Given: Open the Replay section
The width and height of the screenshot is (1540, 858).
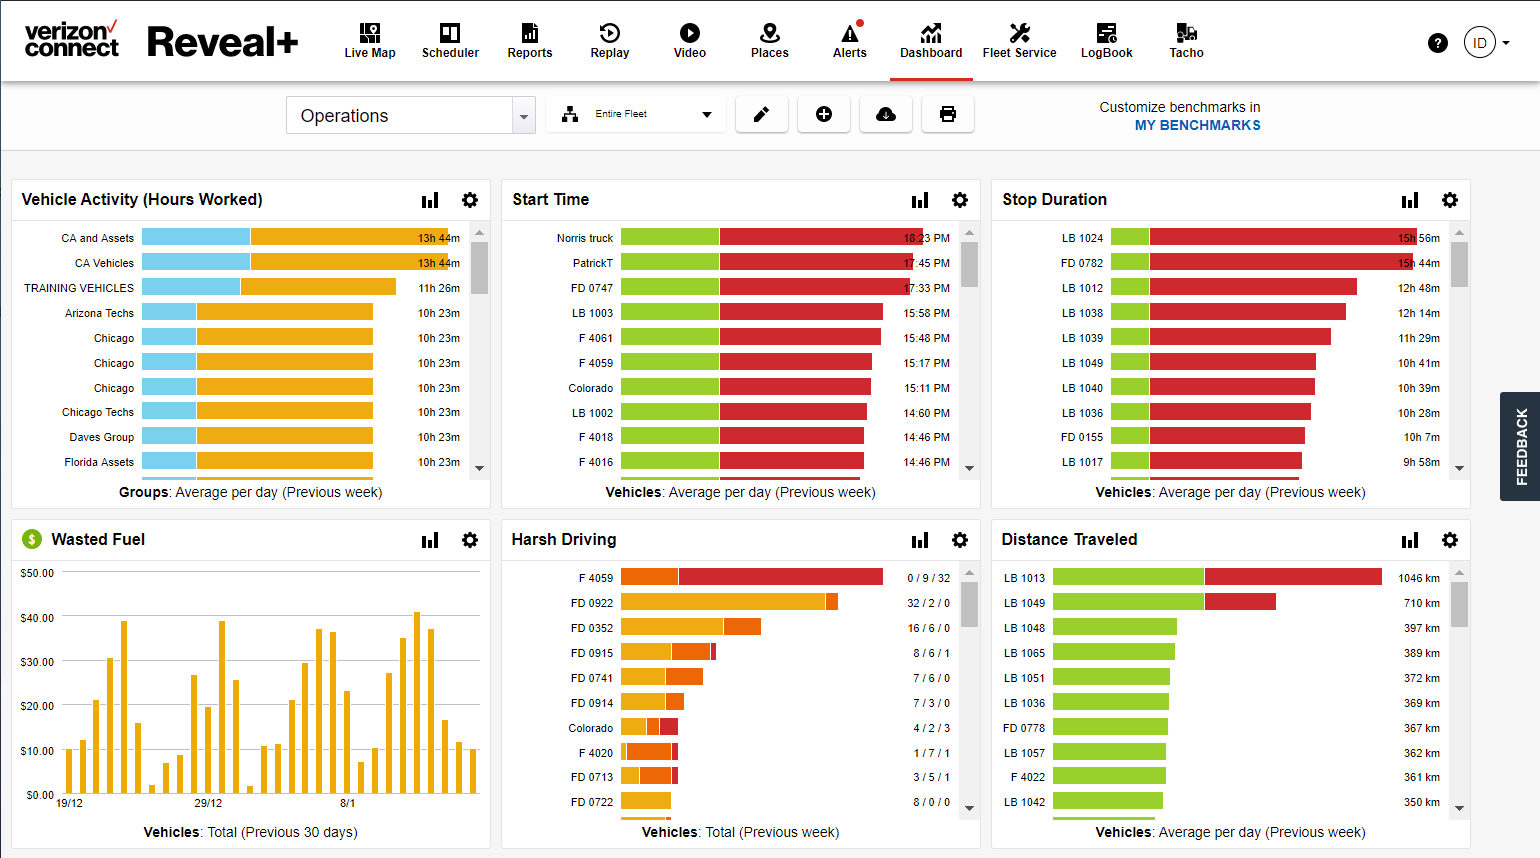Looking at the screenshot, I should tap(609, 40).
